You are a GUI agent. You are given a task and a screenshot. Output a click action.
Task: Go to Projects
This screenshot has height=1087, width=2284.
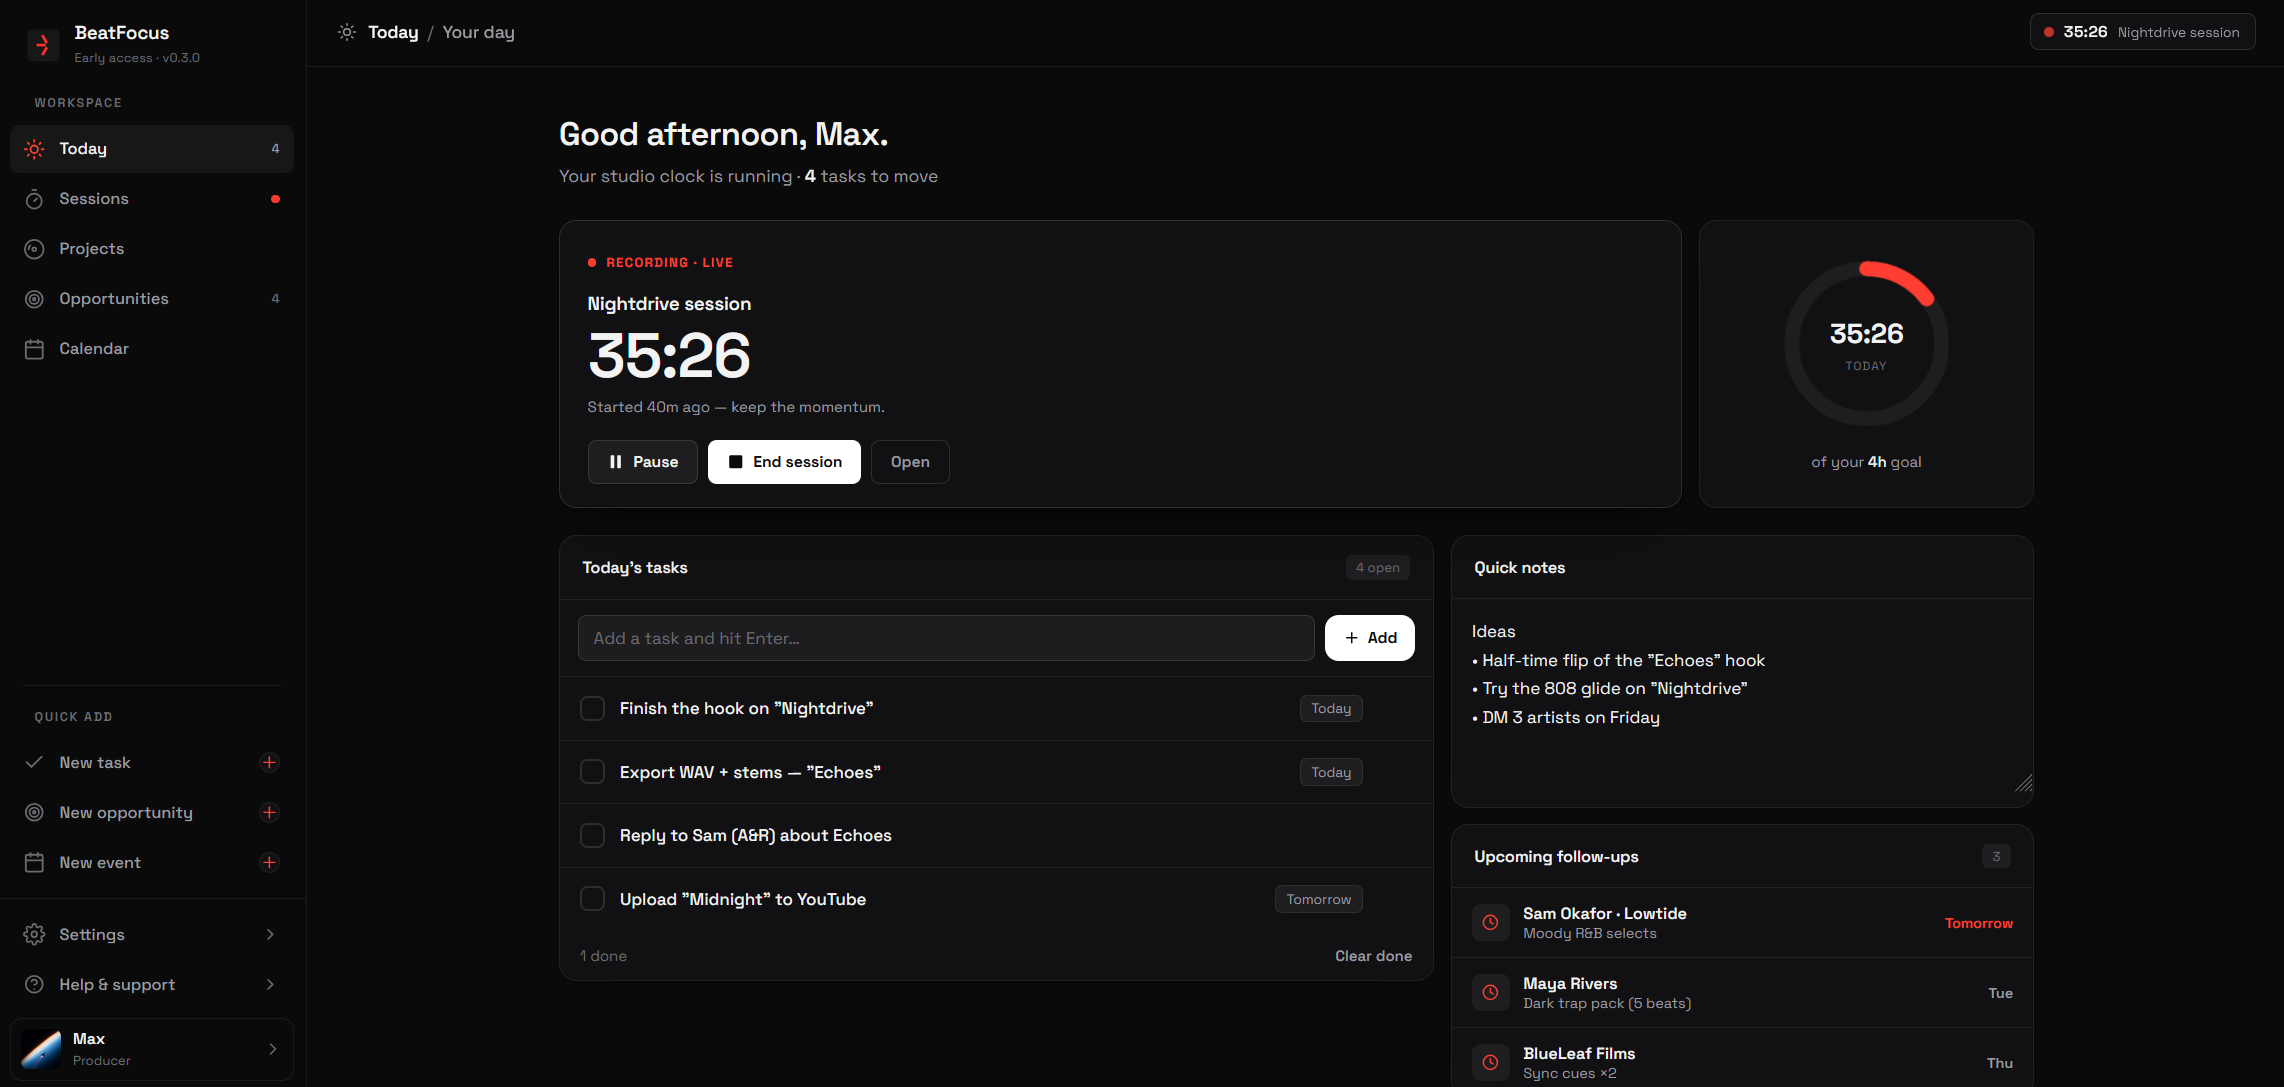click(152, 249)
